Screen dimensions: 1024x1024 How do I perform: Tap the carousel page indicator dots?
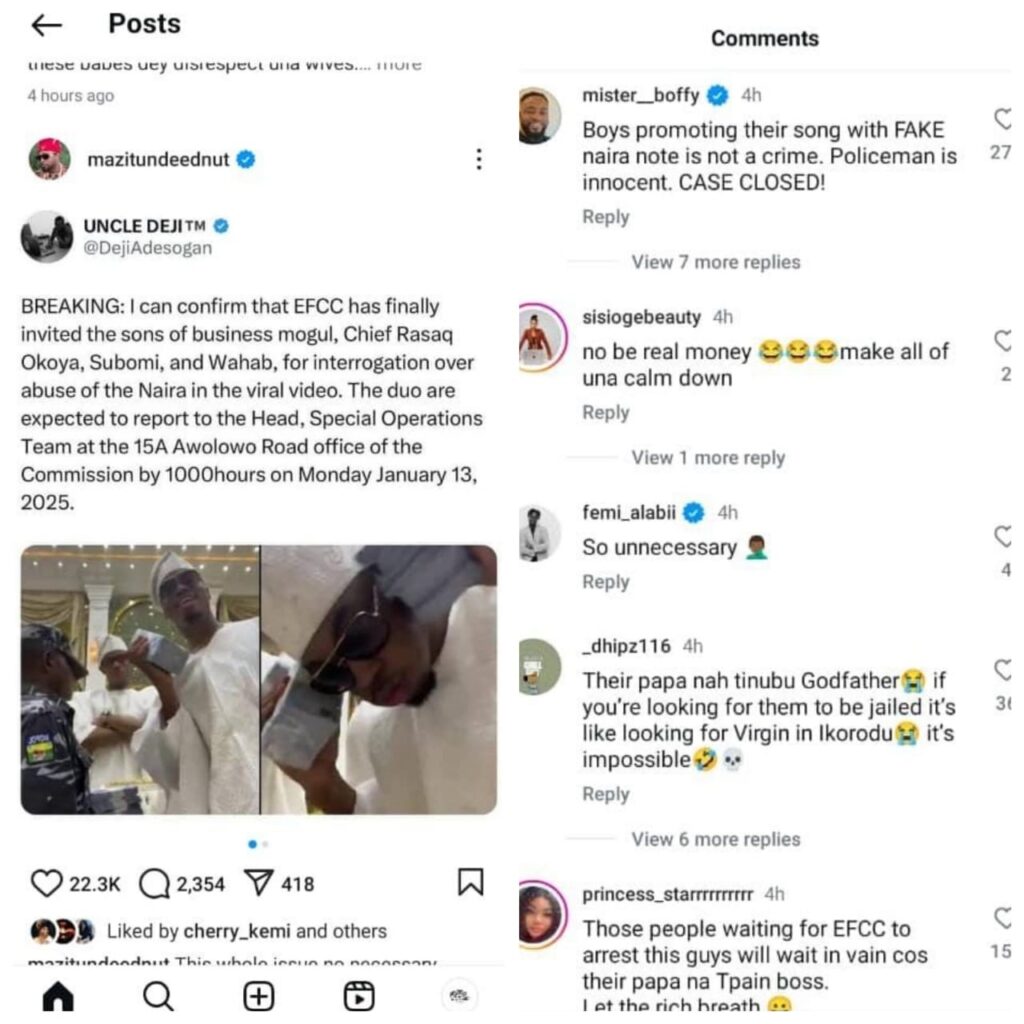258,844
